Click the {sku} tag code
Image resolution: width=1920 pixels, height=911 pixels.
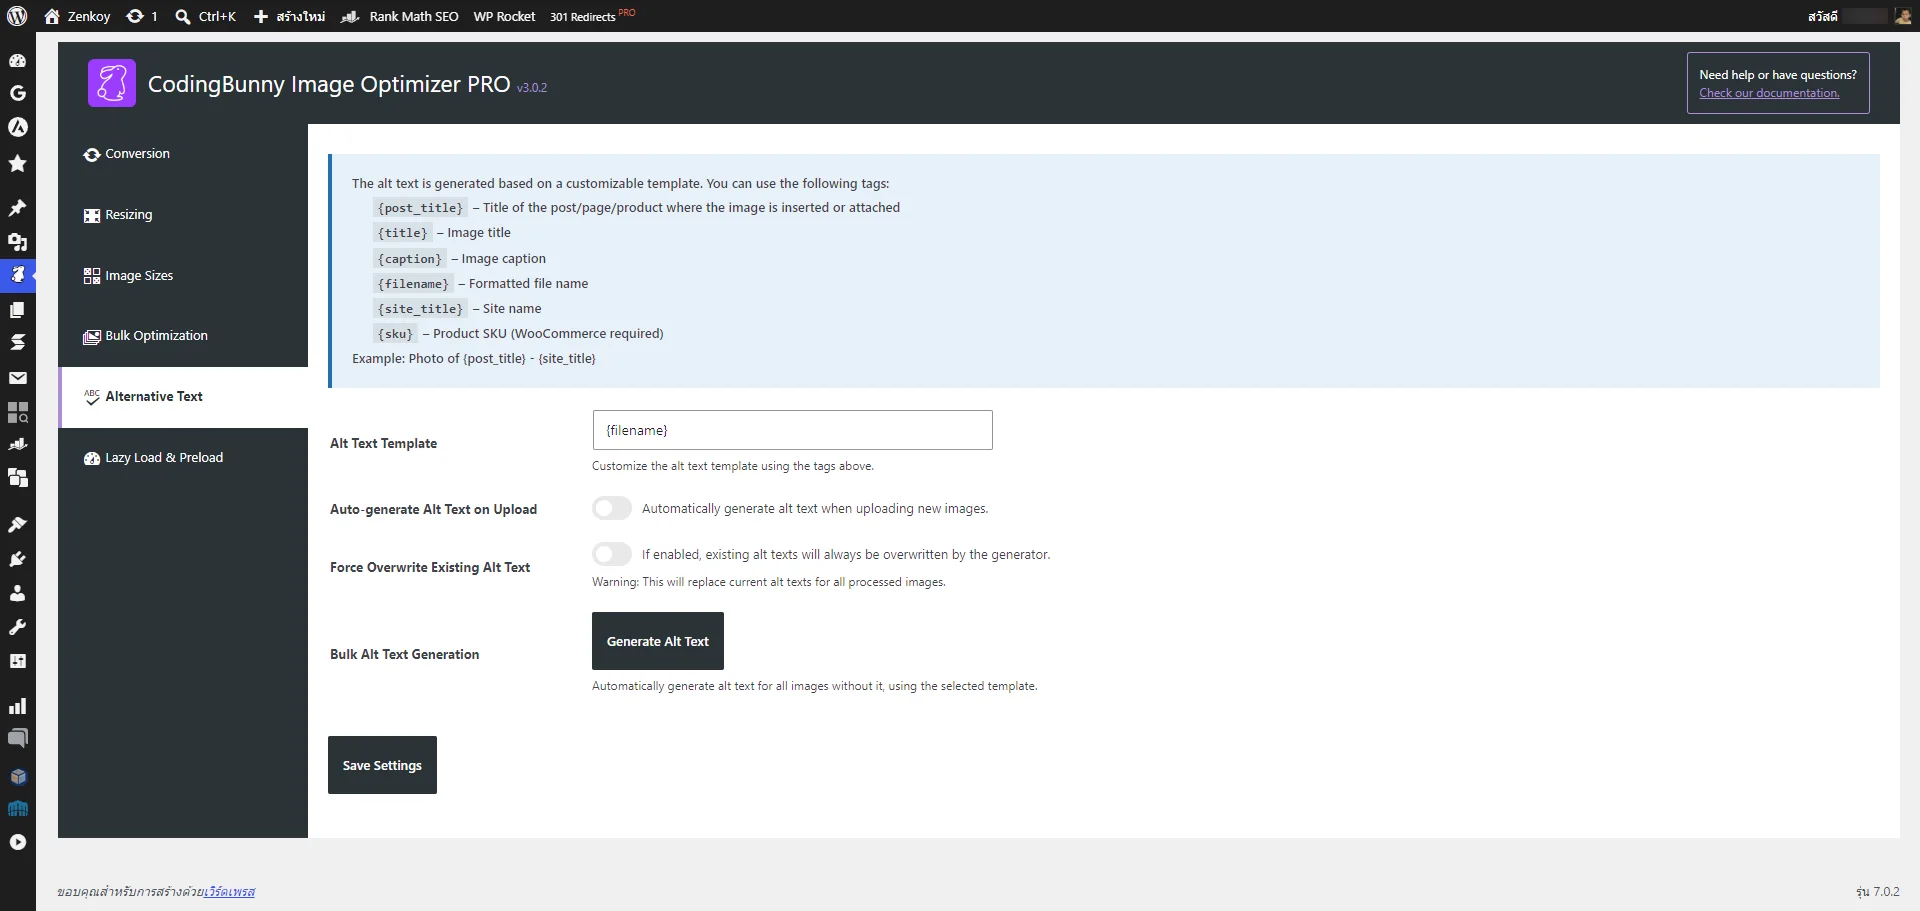(x=395, y=334)
